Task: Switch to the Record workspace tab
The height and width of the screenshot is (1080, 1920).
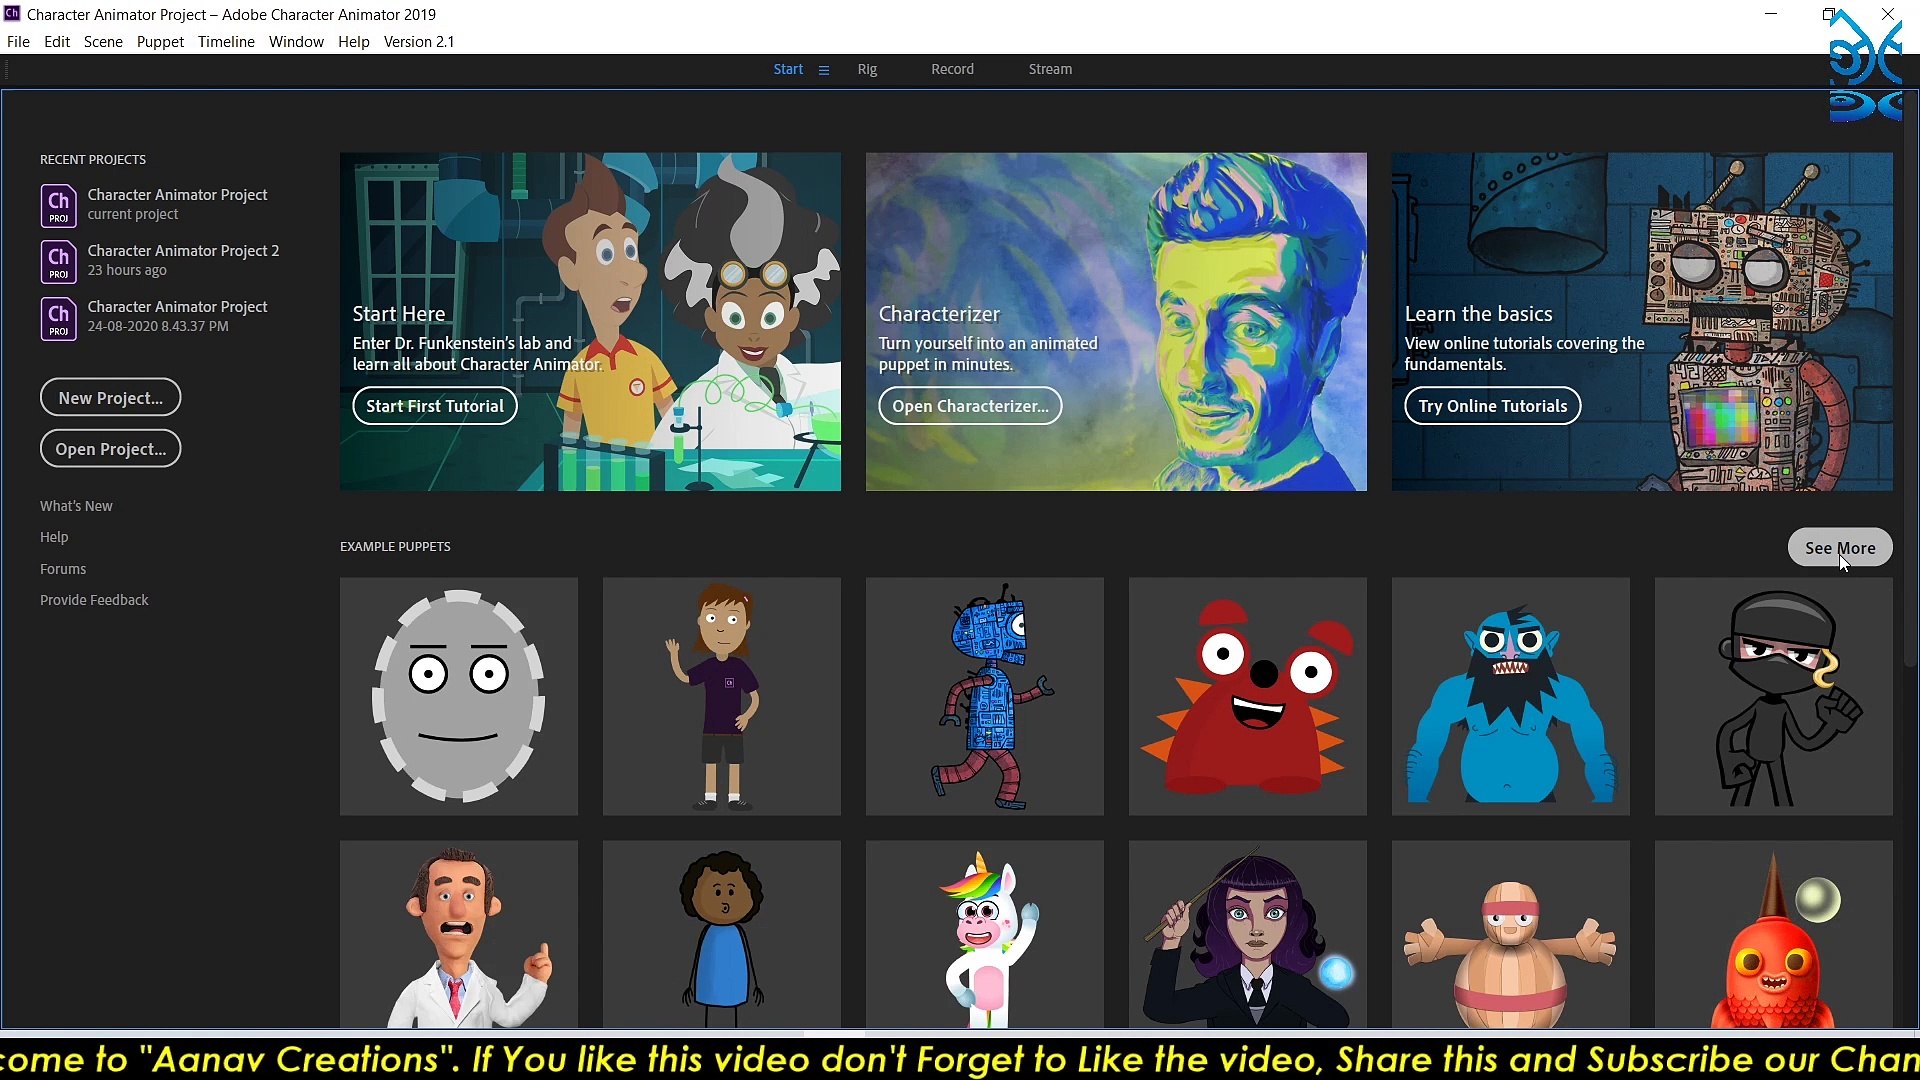Action: [952, 69]
